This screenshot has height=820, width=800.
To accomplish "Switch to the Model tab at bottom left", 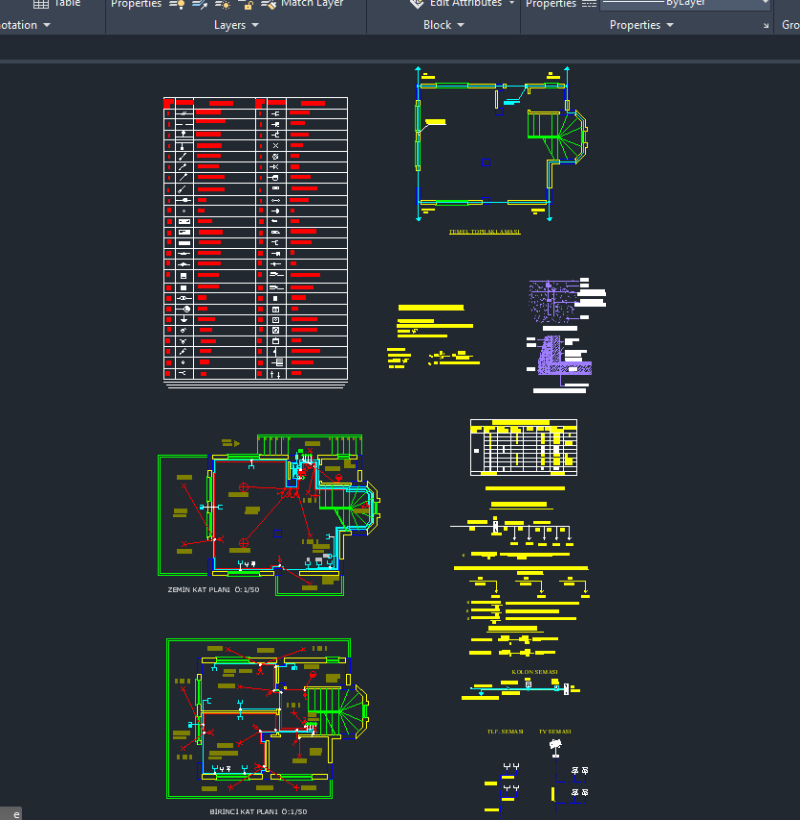I will pos(11,813).
